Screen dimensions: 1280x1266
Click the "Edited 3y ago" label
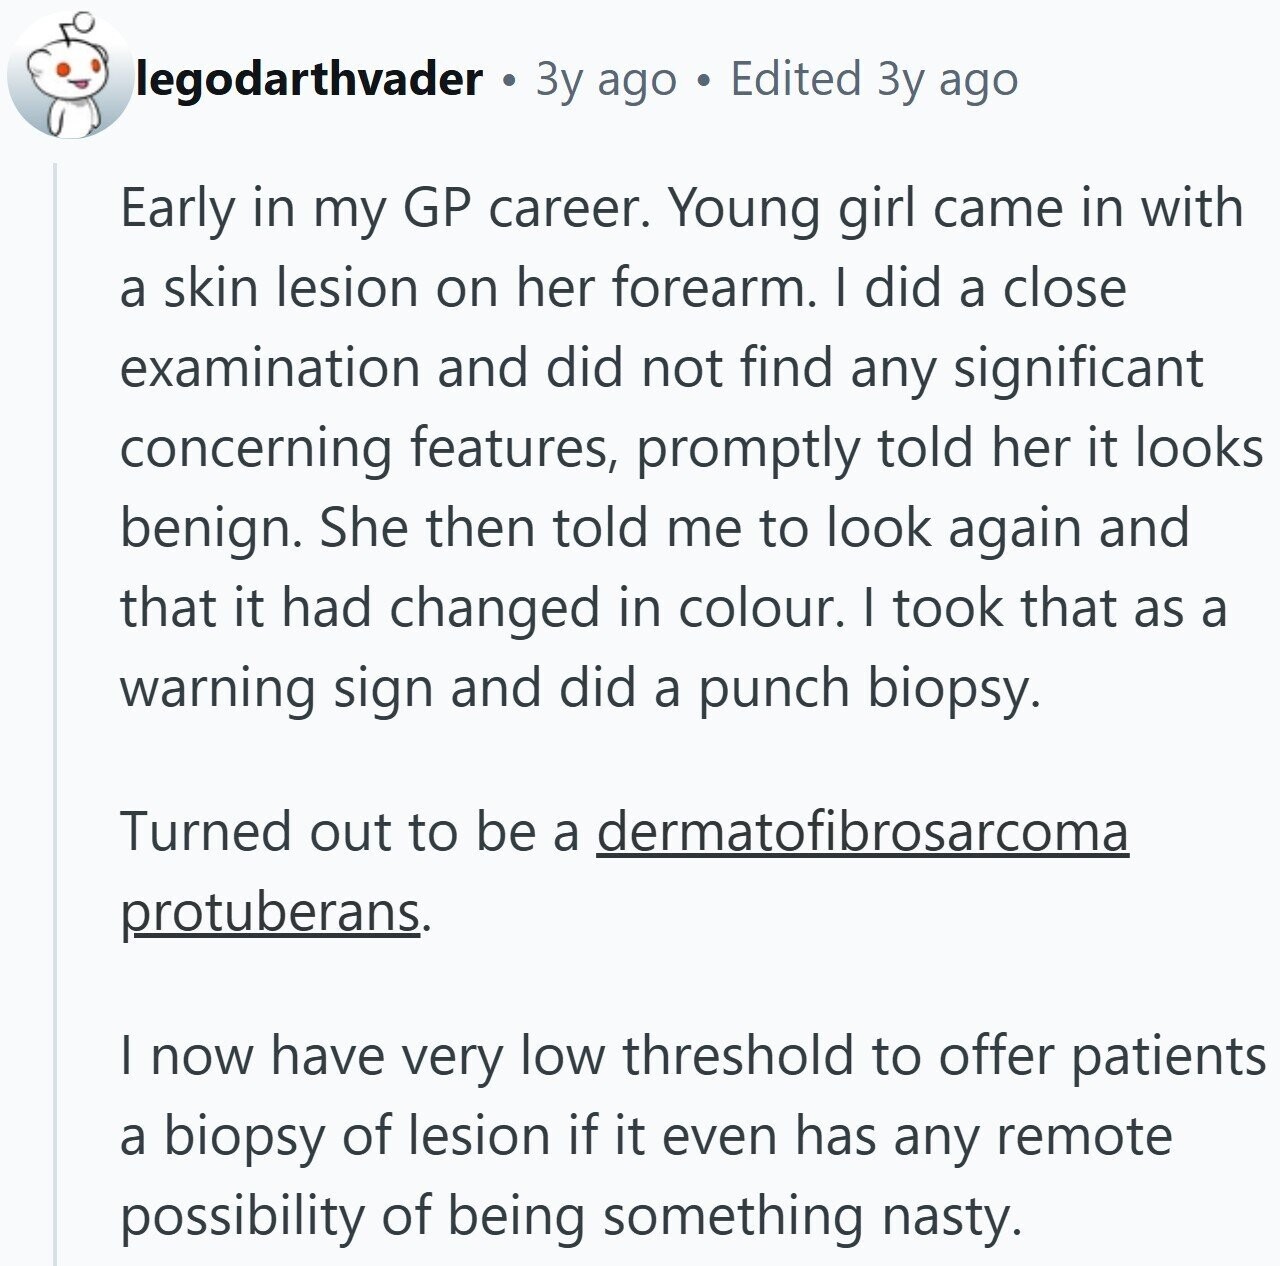pos(874,80)
